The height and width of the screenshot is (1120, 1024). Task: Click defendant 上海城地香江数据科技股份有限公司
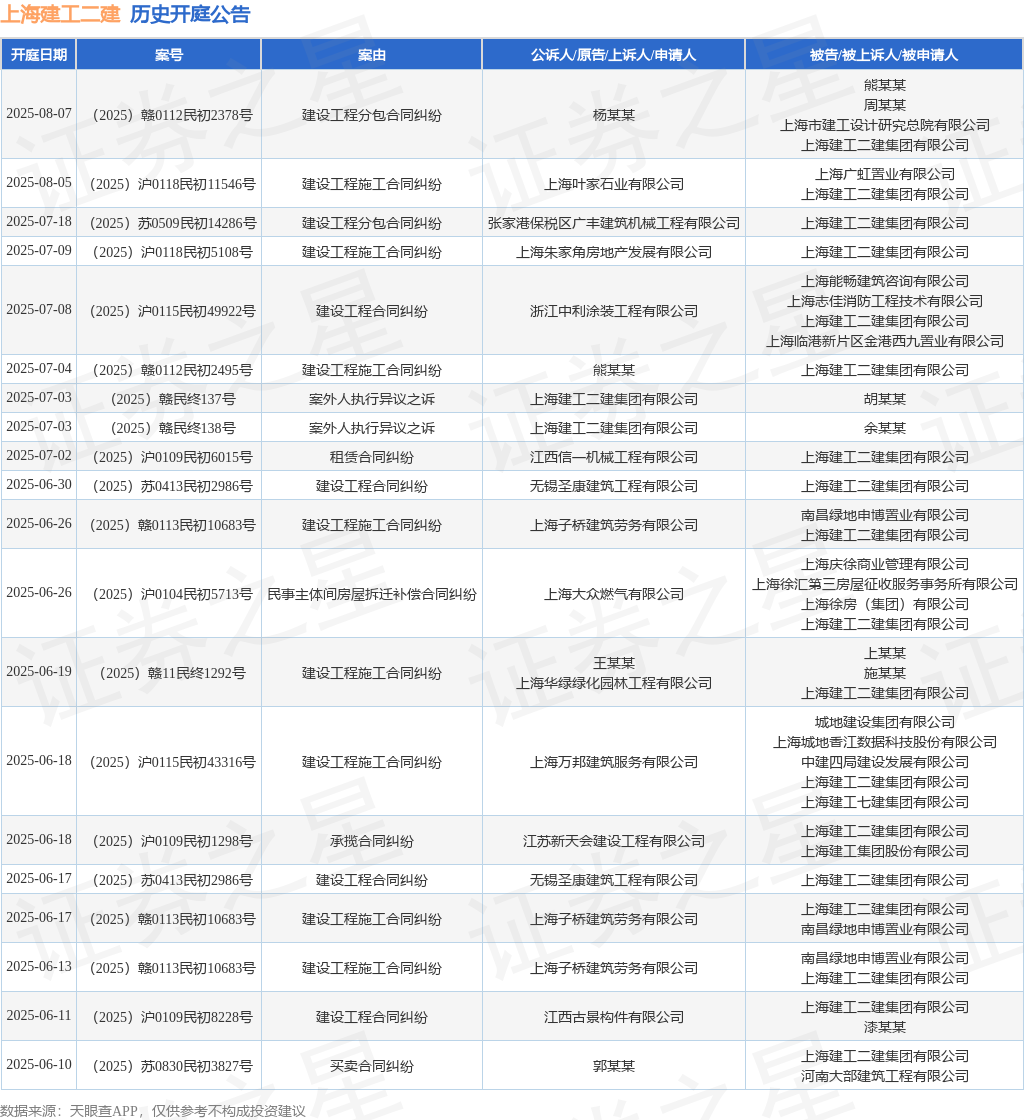click(885, 743)
